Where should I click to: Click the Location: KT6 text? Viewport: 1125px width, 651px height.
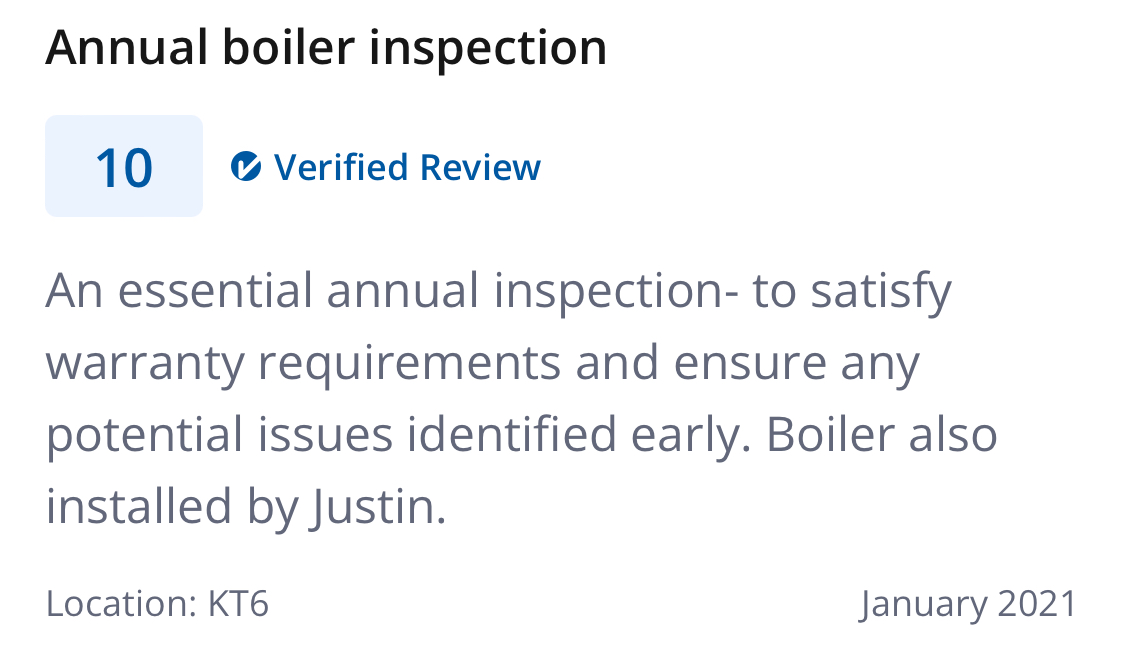pyautogui.click(x=157, y=603)
